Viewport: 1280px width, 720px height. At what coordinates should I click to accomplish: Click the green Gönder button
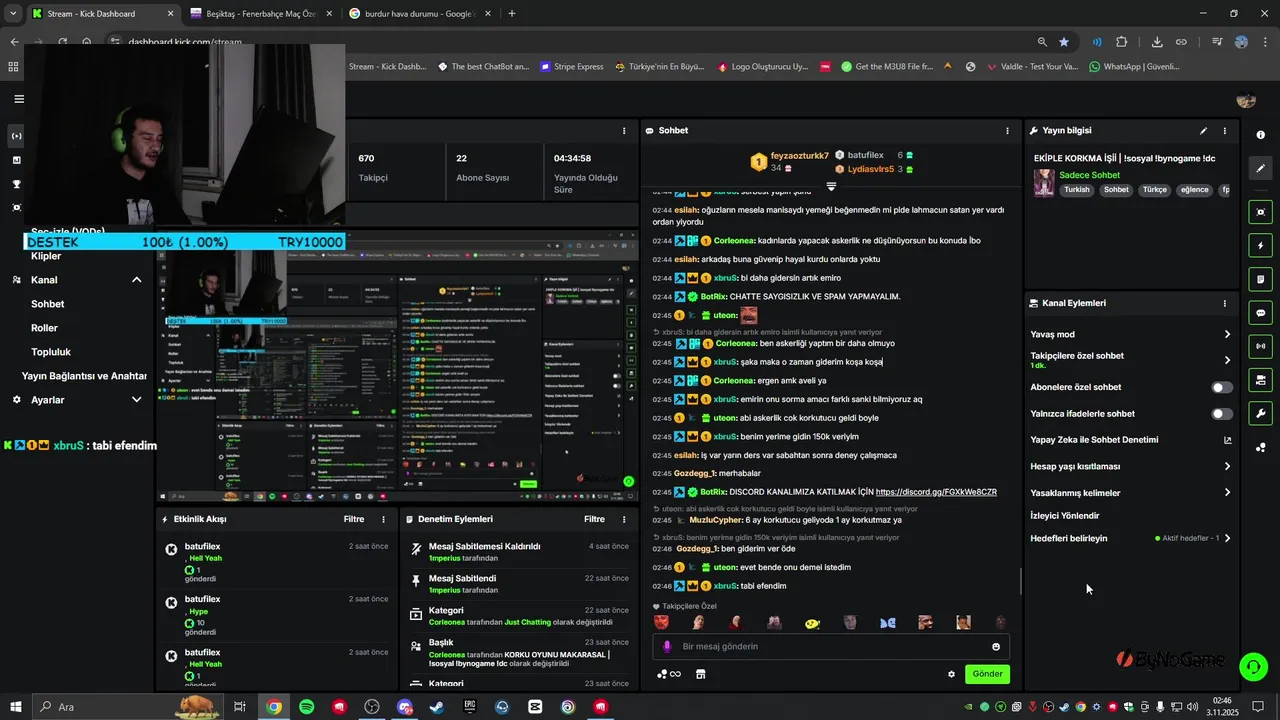click(x=987, y=674)
